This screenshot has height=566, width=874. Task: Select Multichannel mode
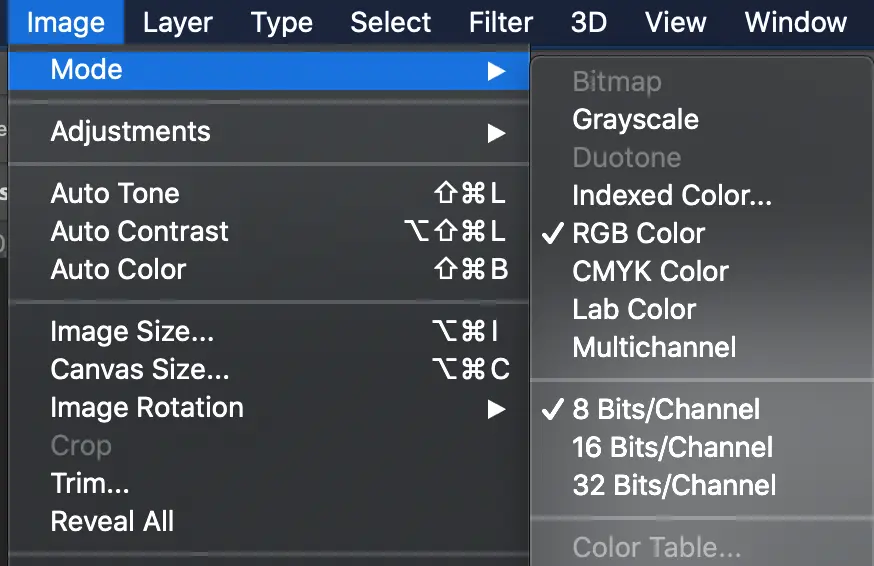pyautogui.click(x=654, y=348)
